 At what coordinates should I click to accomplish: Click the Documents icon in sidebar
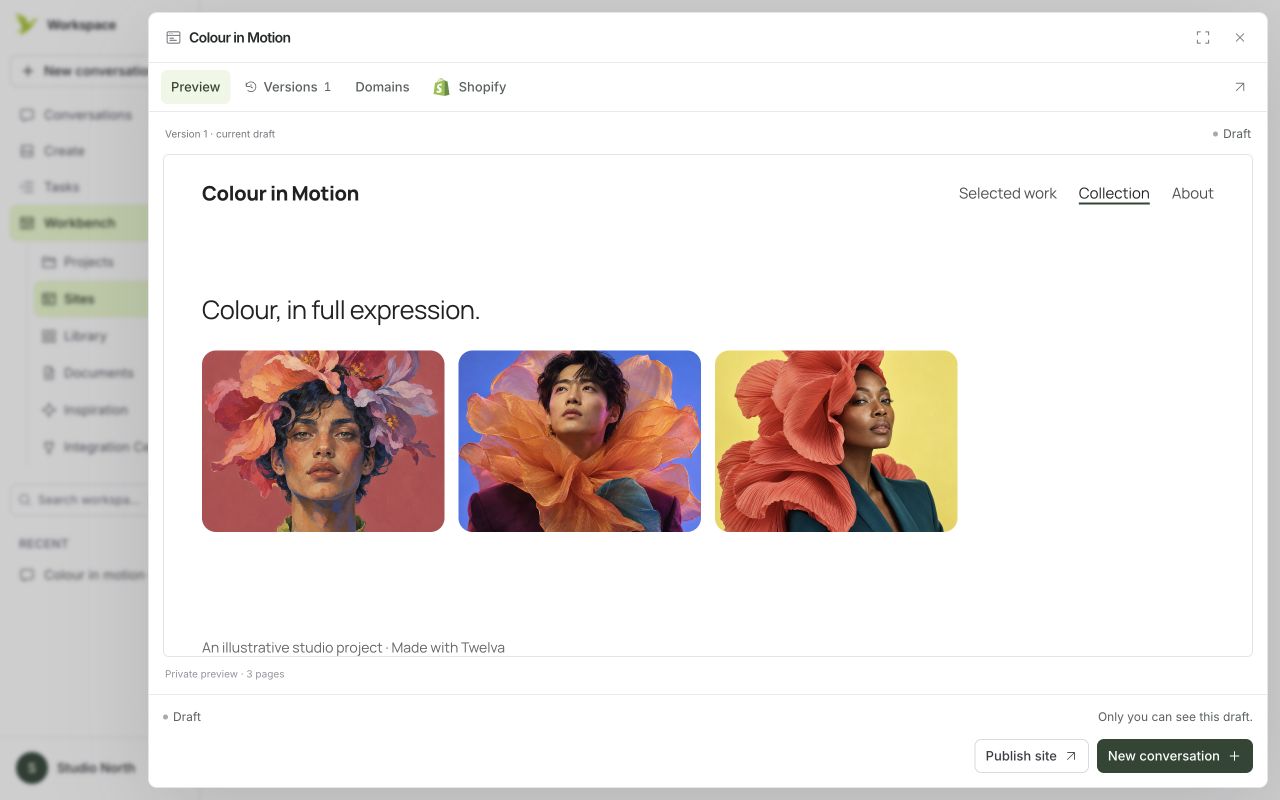(x=48, y=373)
